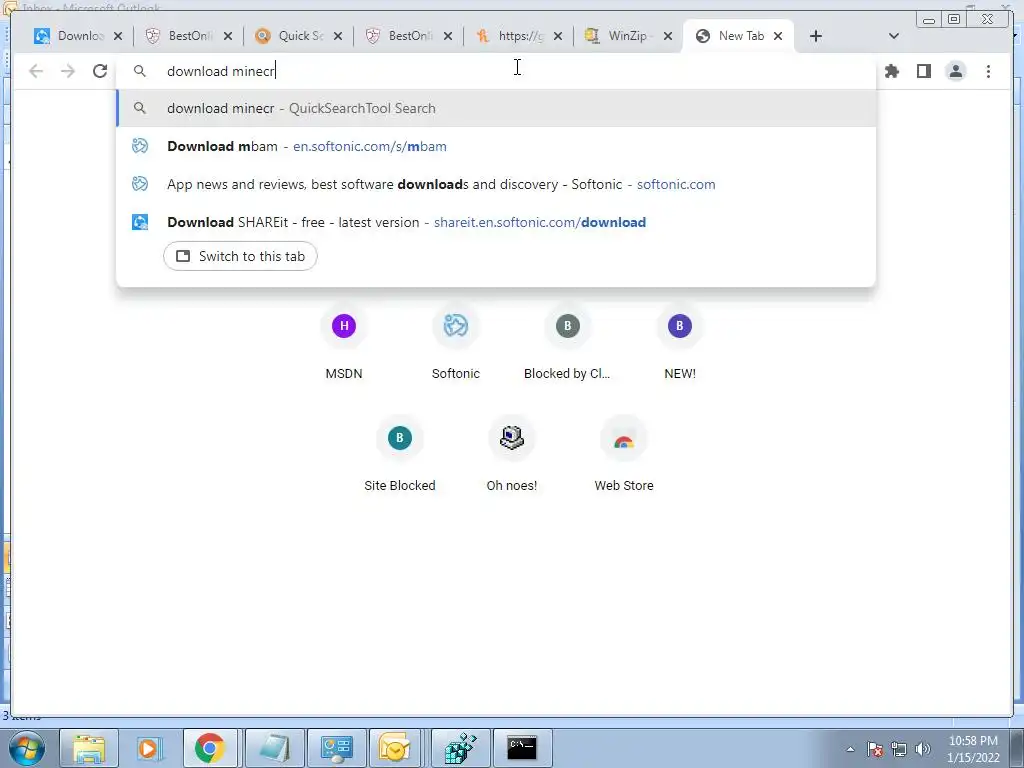Show hidden system tray icons
Viewport: 1024px width, 768px height.
pyautogui.click(x=850, y=749)
